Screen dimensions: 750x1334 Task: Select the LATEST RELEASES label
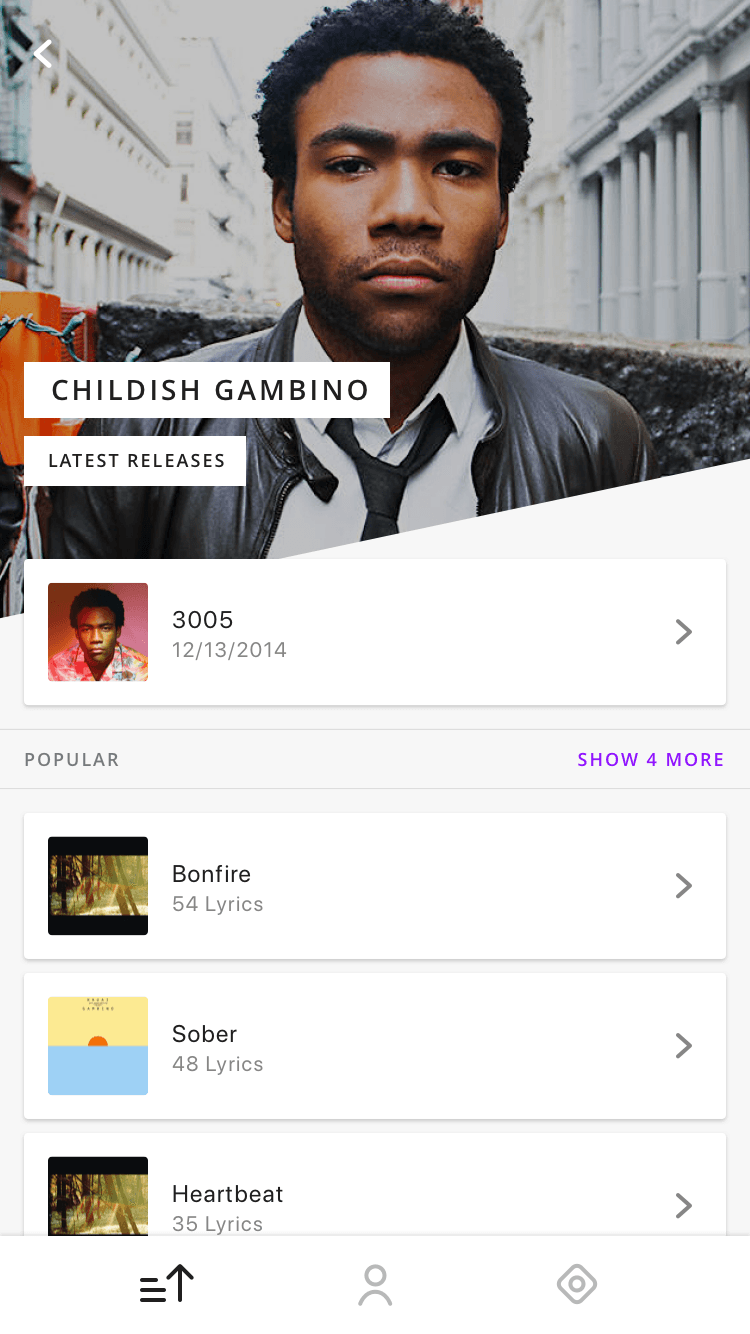coord(135,461)
